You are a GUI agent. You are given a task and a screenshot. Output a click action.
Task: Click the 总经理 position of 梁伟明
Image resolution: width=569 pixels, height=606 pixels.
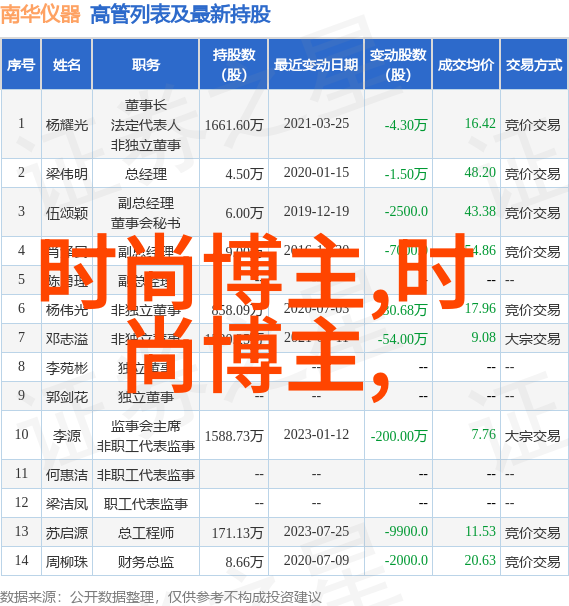(x=146, y=174)
